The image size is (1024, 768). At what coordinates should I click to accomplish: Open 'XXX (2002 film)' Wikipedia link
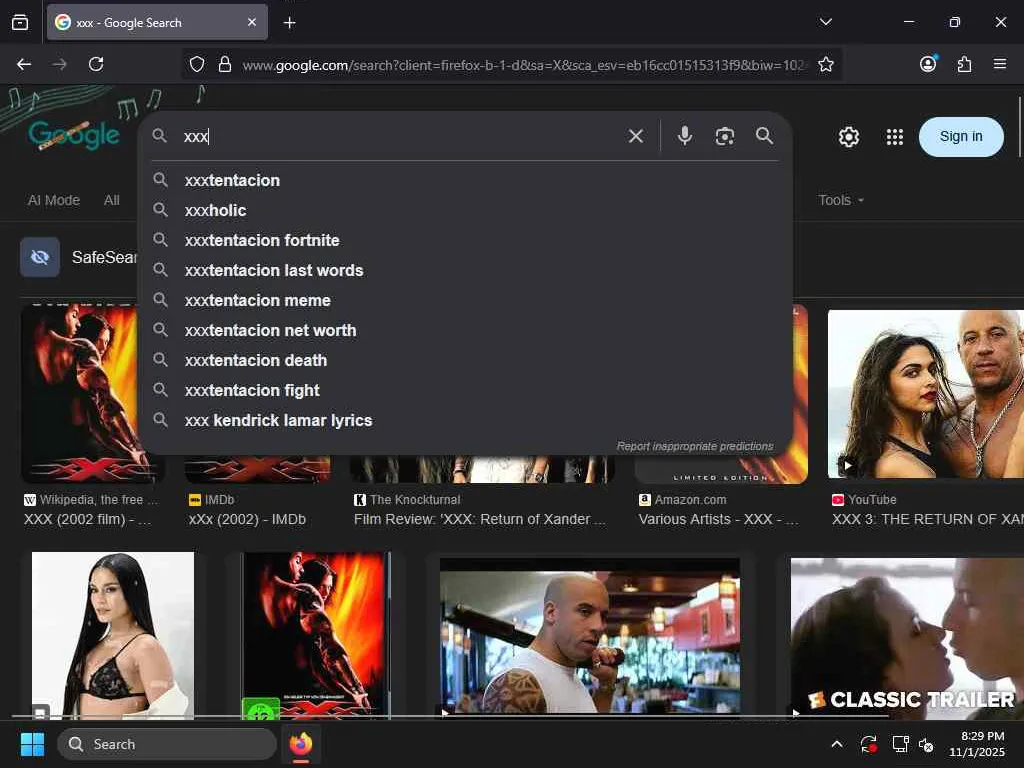pos(88,519)
